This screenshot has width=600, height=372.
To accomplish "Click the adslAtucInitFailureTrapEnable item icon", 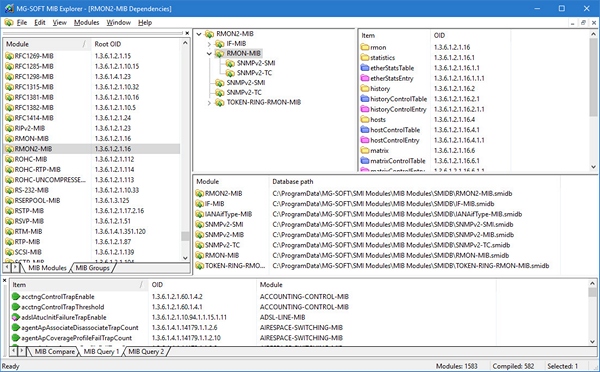I will click(x=15, y=317).
